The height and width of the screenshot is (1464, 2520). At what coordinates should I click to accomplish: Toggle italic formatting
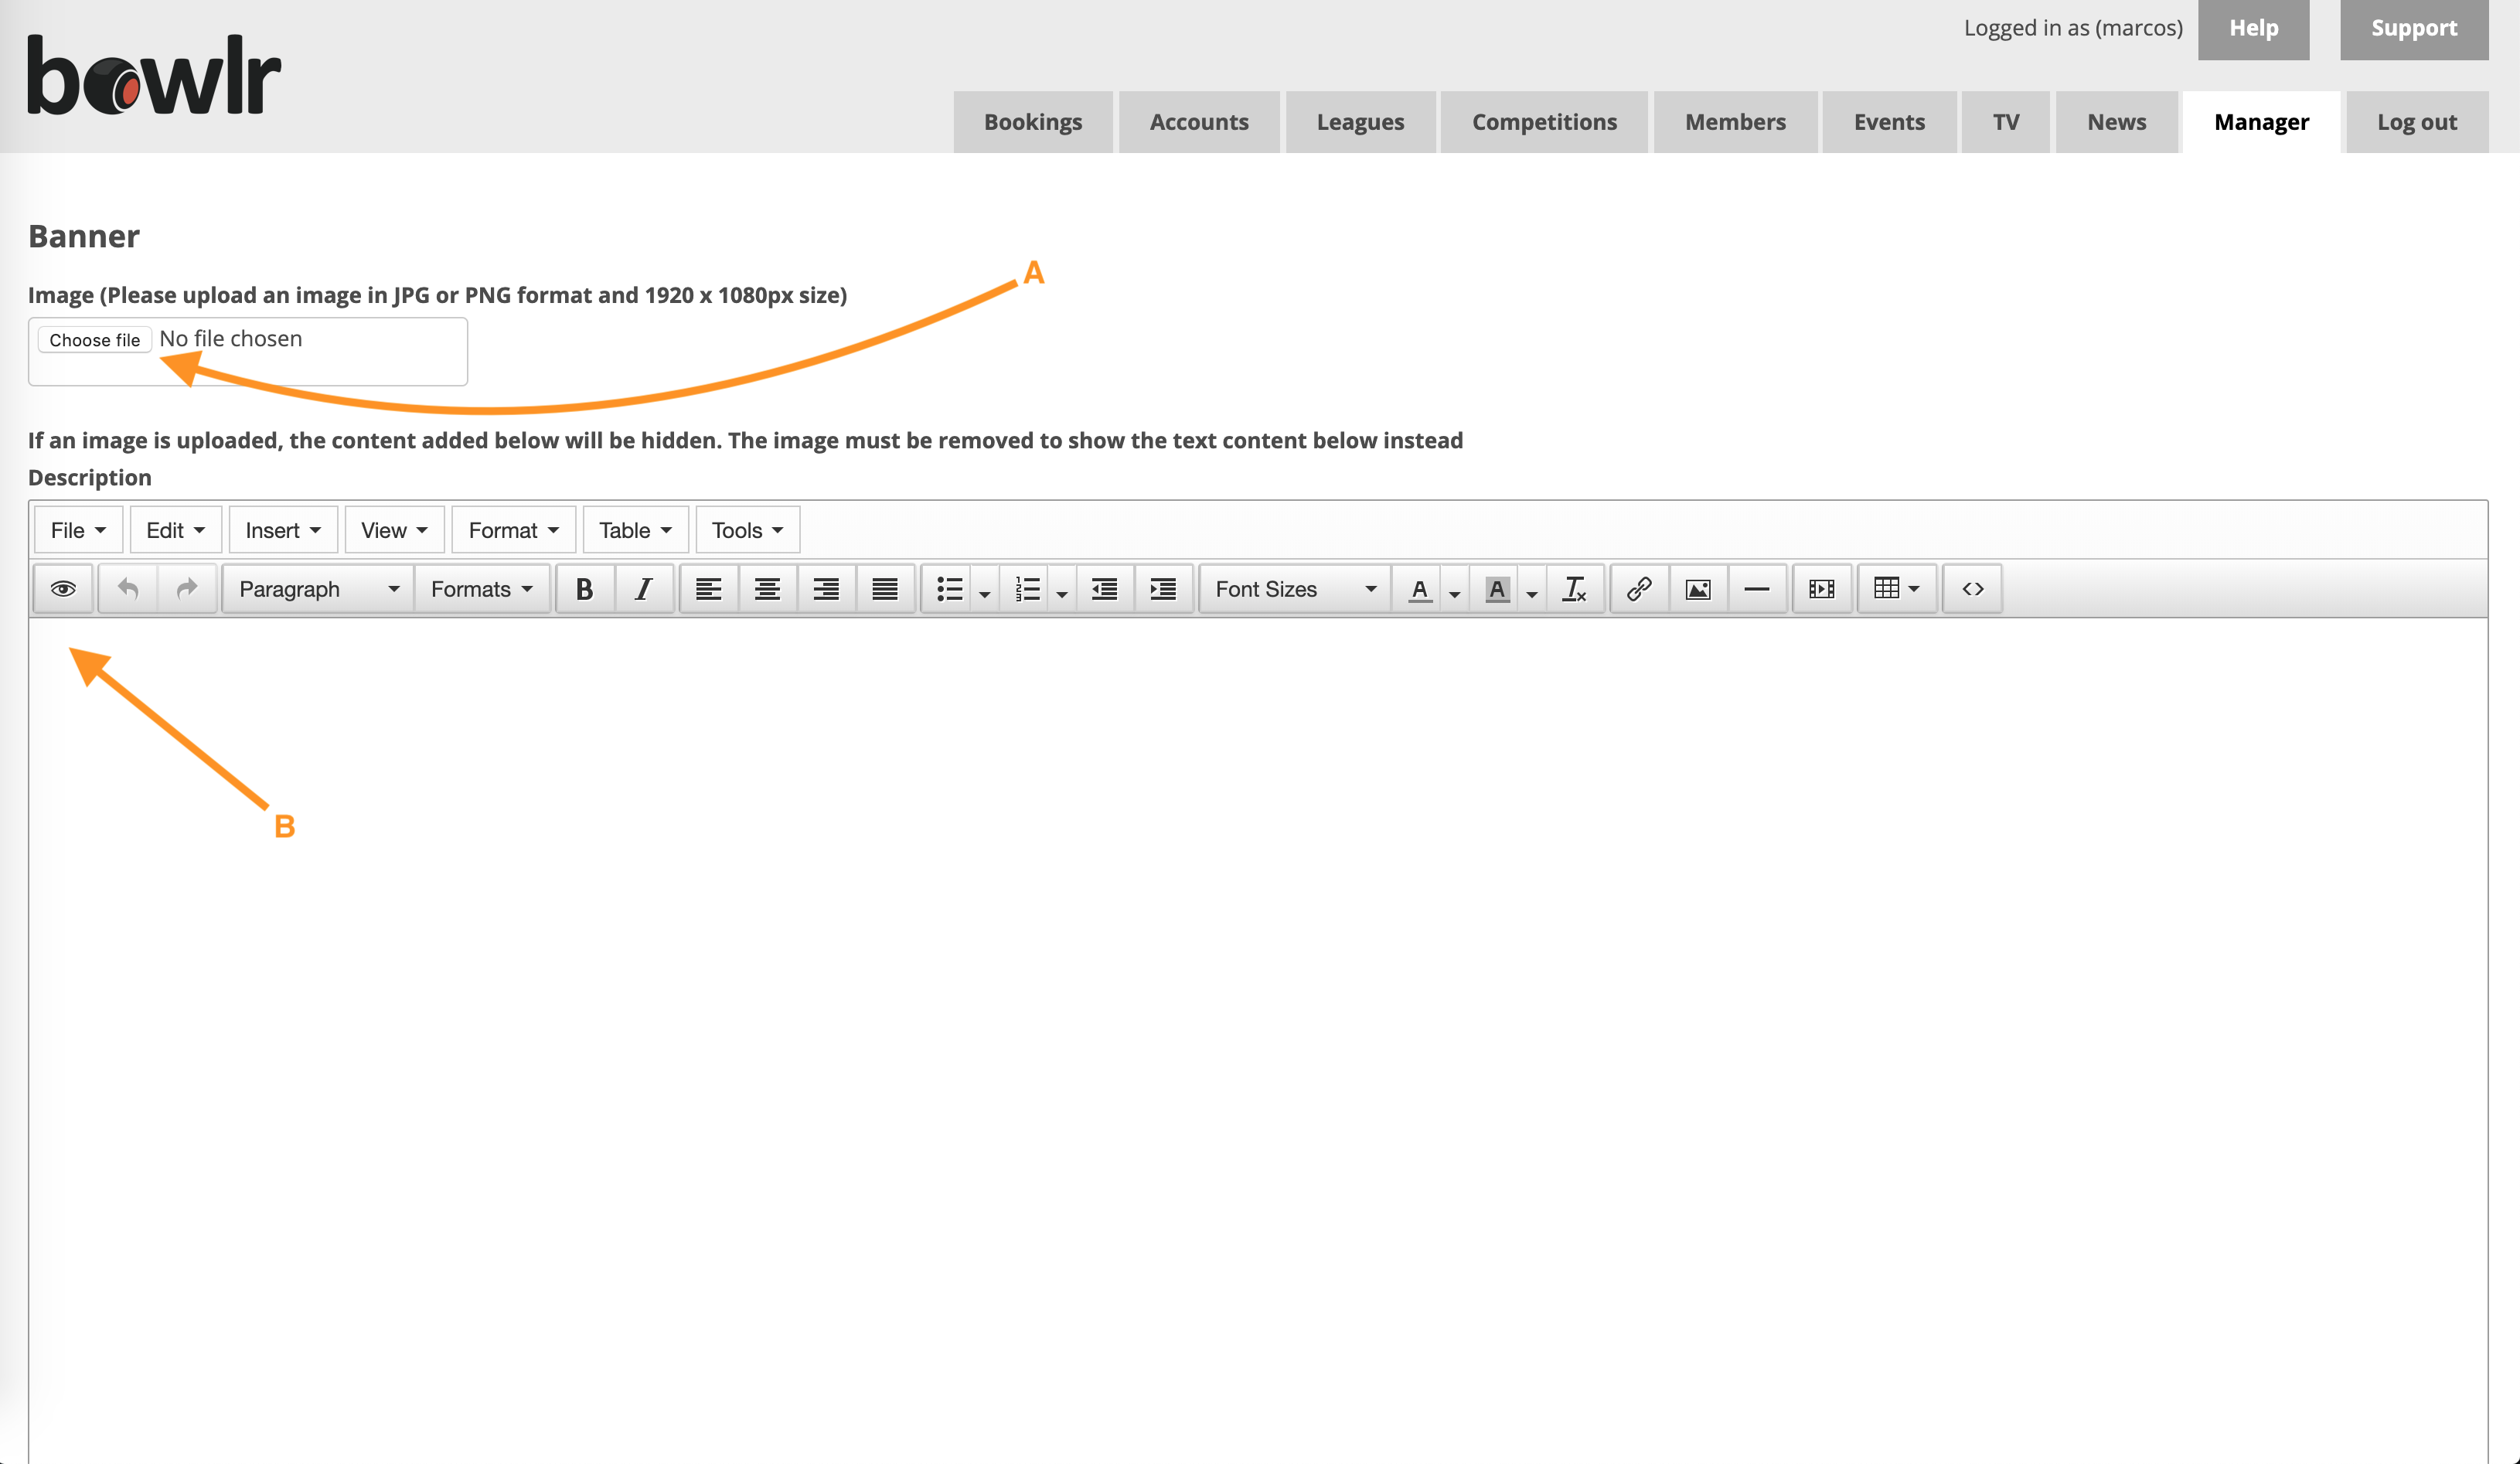point(644,588)
